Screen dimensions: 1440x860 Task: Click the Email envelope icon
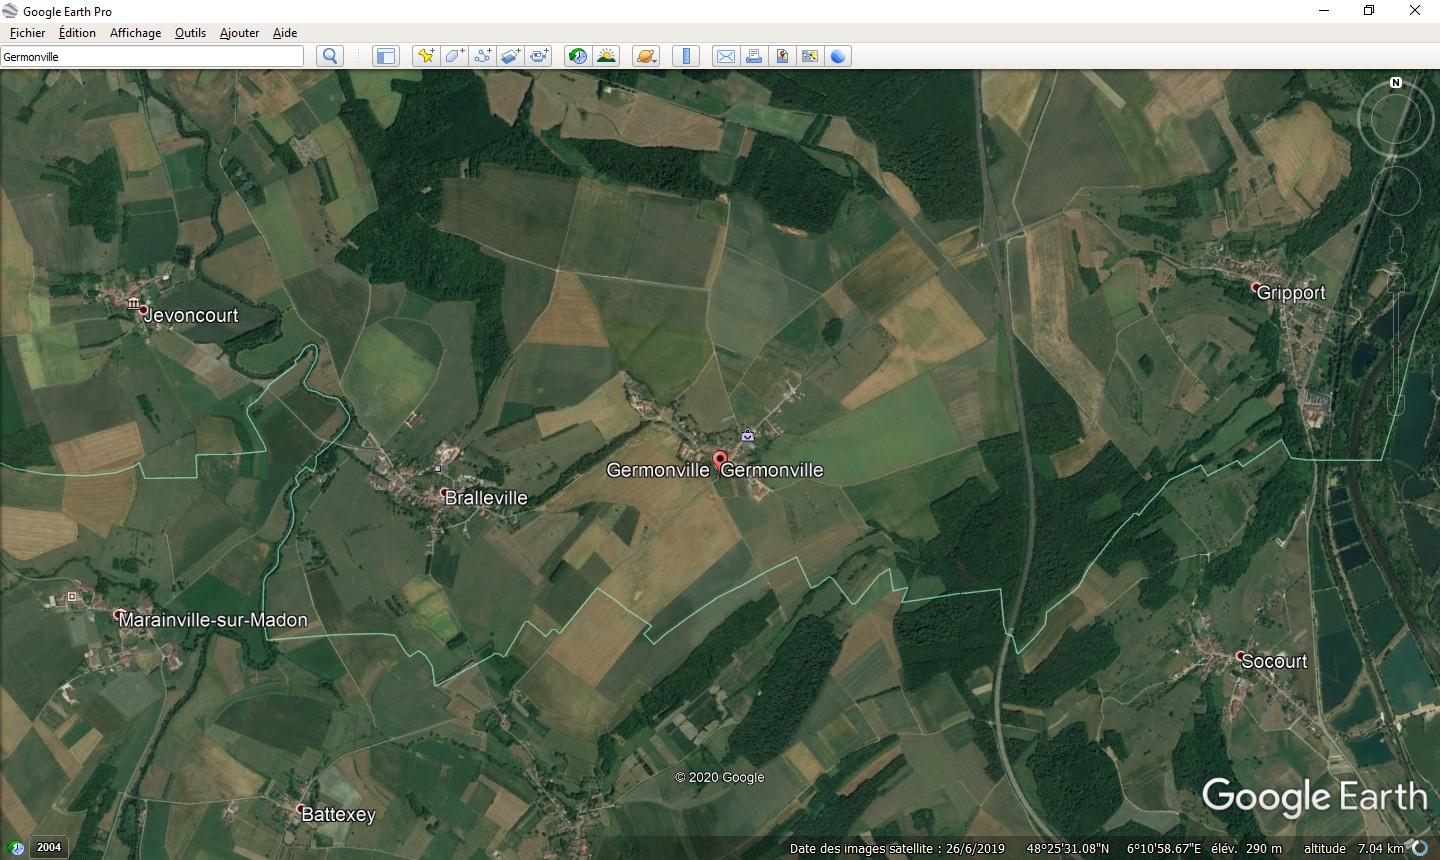coord(726,56)
